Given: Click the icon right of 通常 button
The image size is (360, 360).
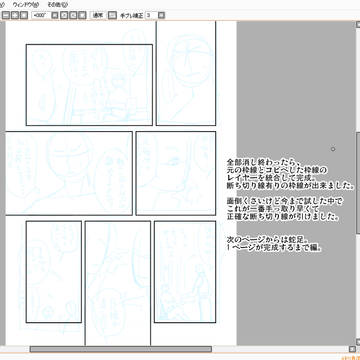Looking at the screenshot, I should (x=112, y=15).
